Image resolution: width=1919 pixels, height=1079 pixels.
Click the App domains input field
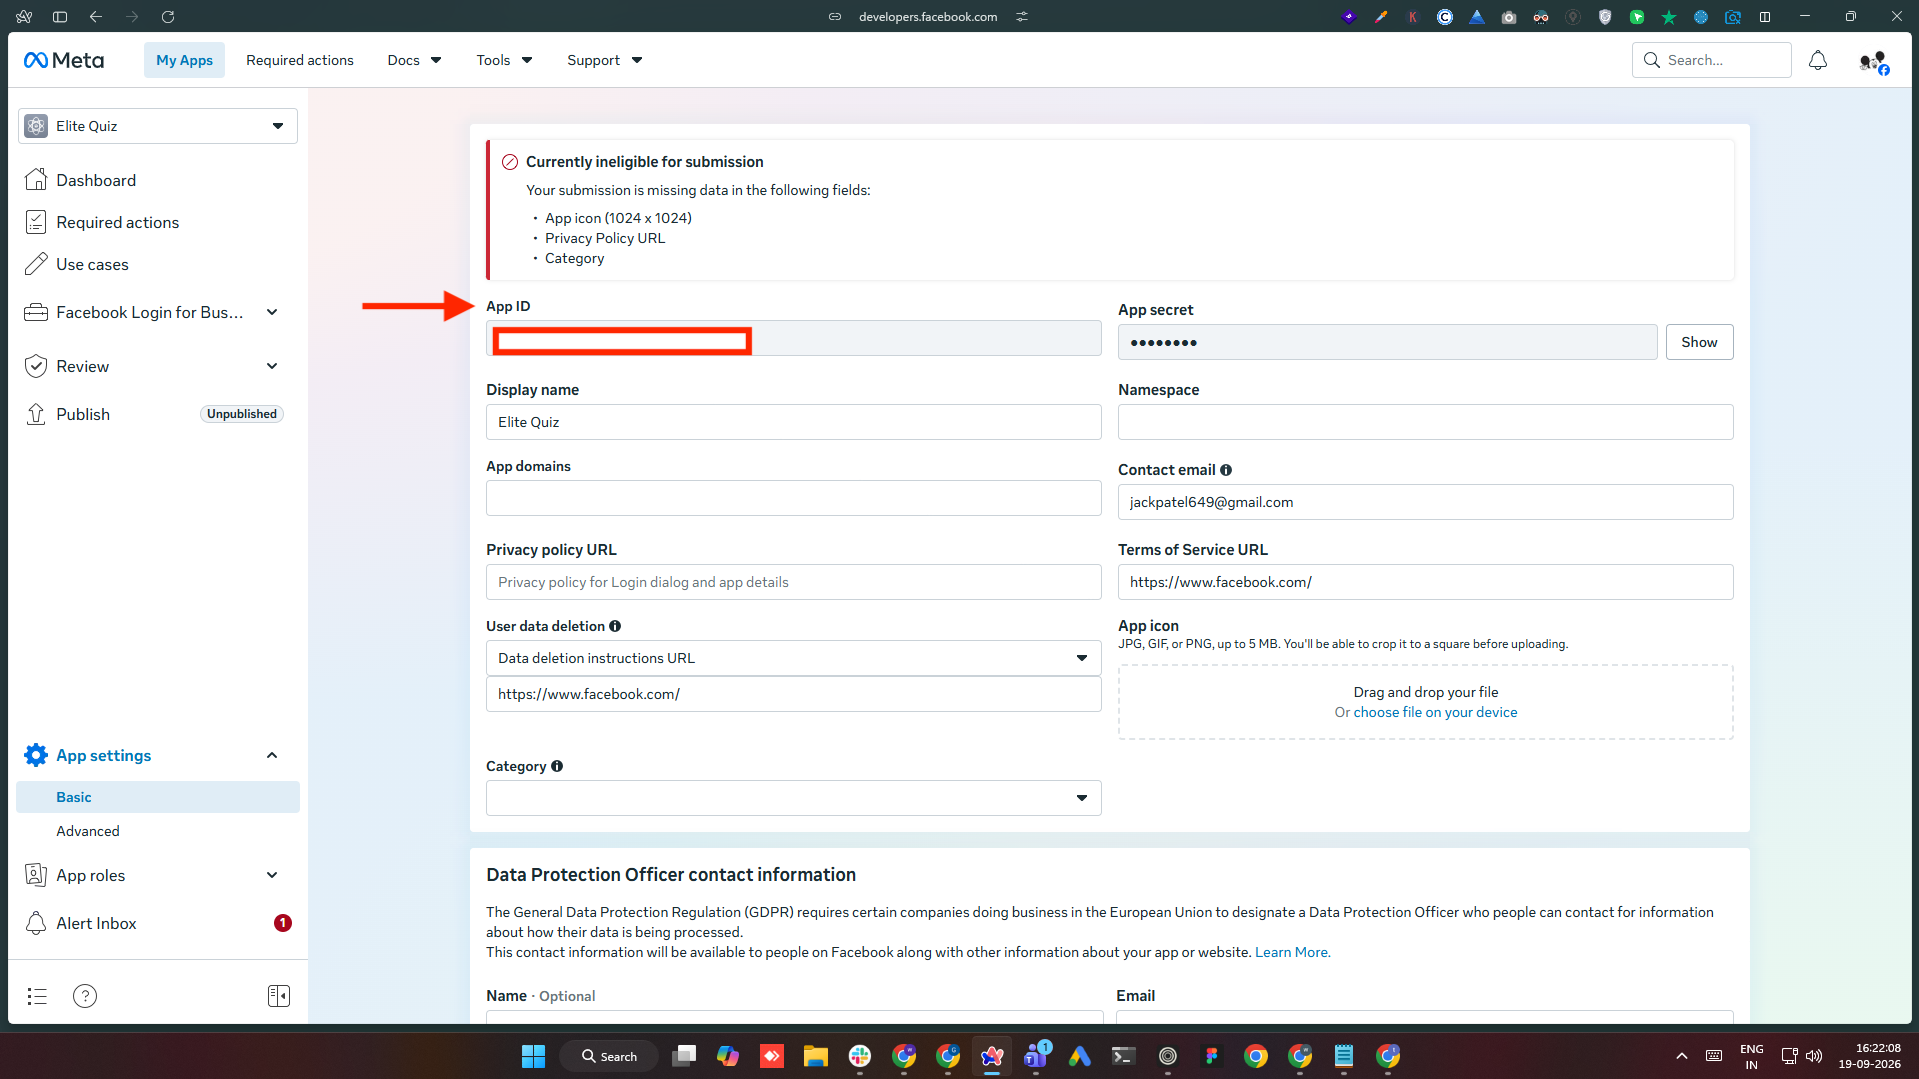tap(794, 498)
